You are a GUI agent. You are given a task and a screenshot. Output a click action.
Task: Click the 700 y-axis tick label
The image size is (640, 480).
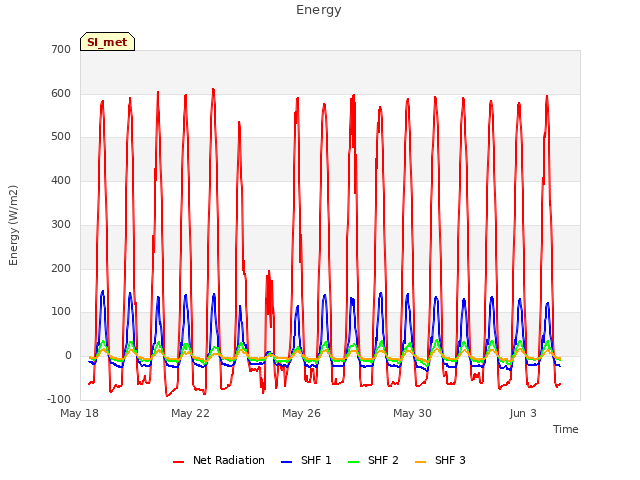61,50
